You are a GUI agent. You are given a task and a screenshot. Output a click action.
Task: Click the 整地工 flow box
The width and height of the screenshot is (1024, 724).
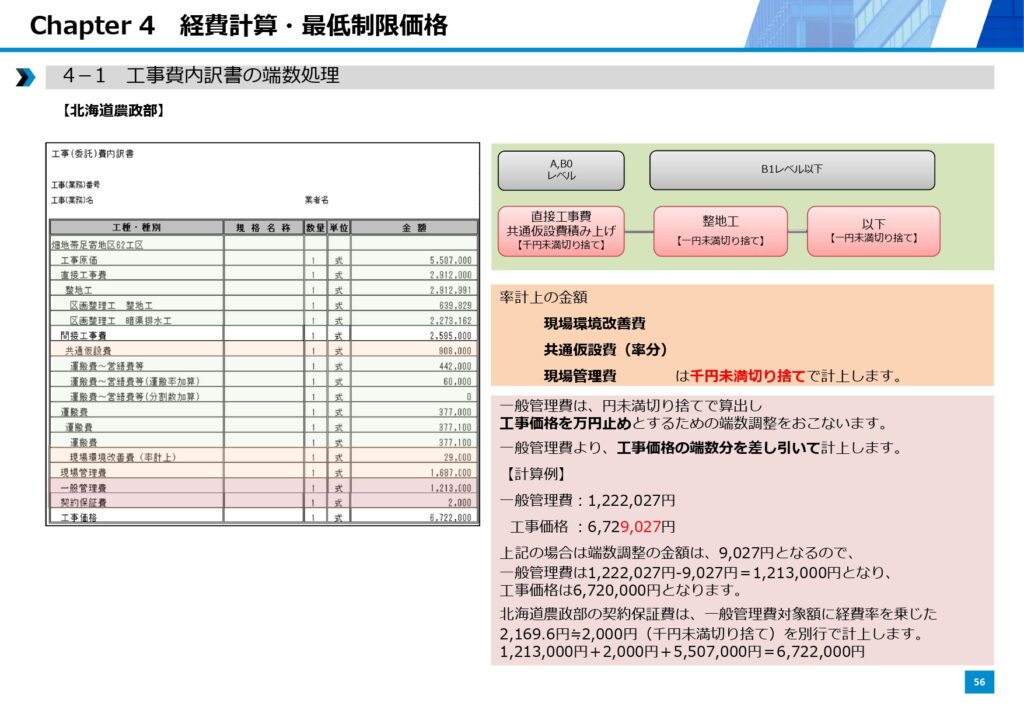point(720,230)
